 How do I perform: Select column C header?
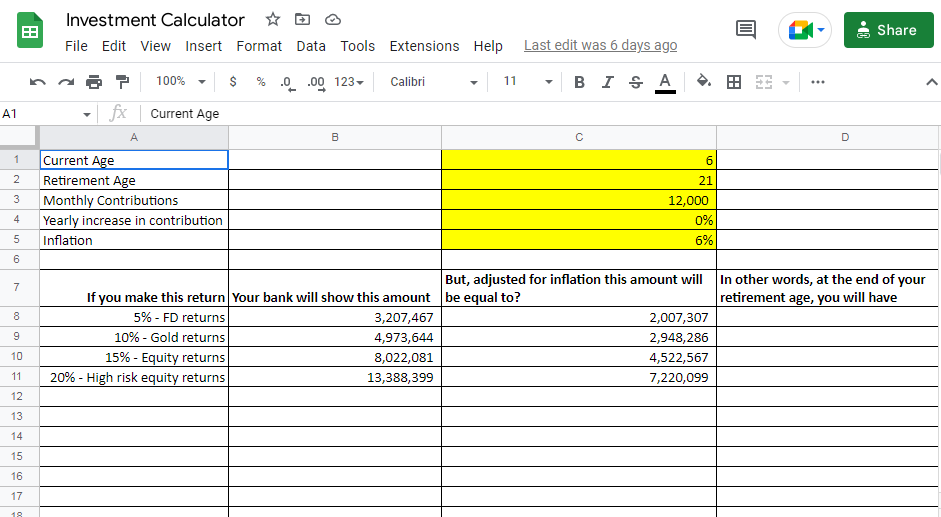(579, 138)
